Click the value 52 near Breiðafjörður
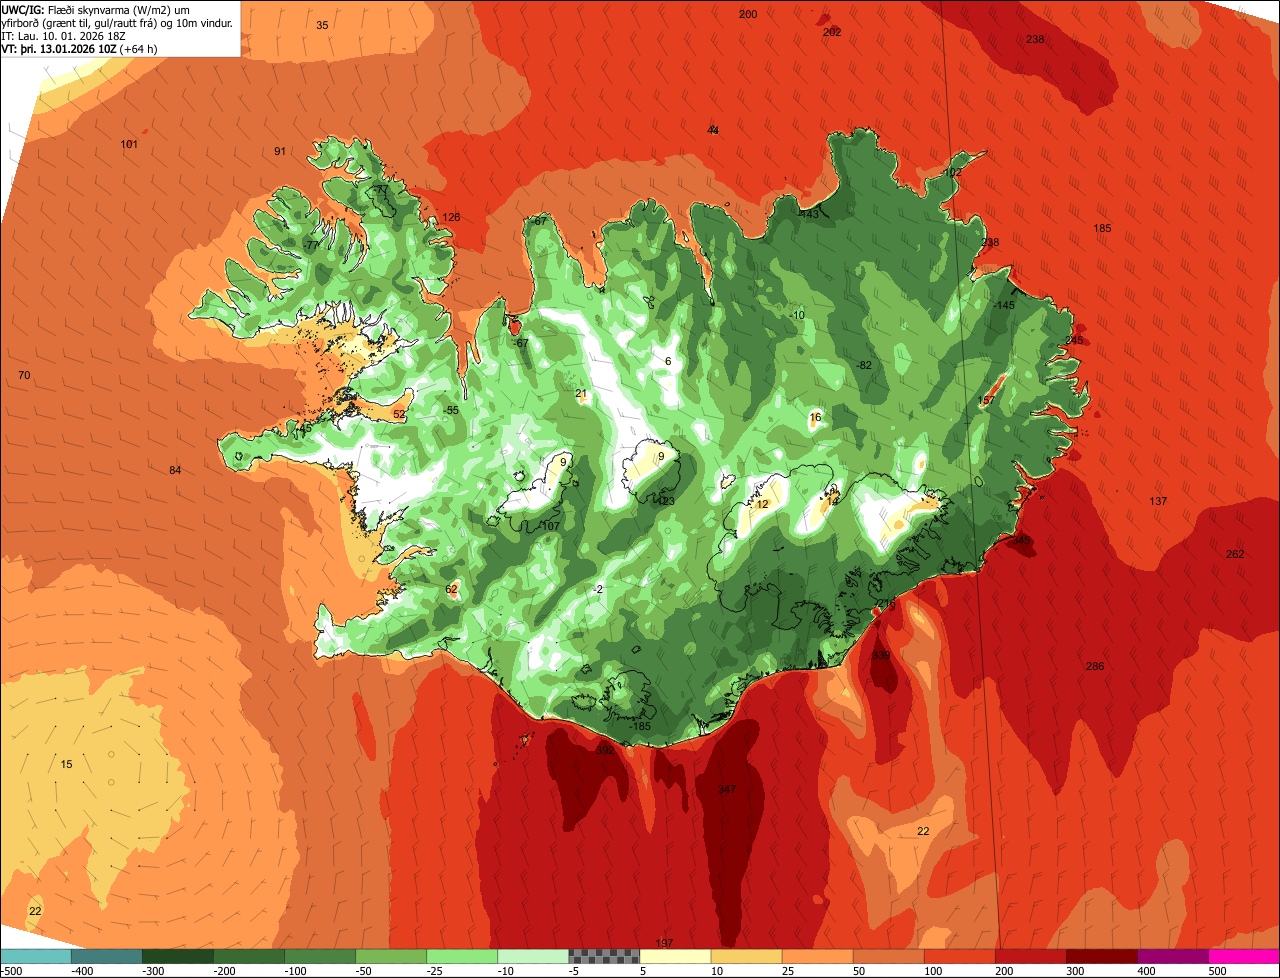 coord(399,414)
